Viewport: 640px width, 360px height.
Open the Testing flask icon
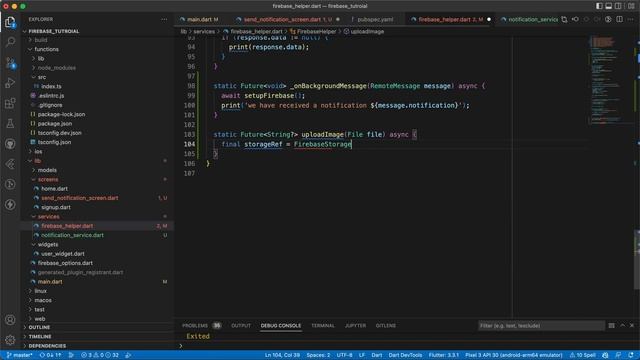10,123
